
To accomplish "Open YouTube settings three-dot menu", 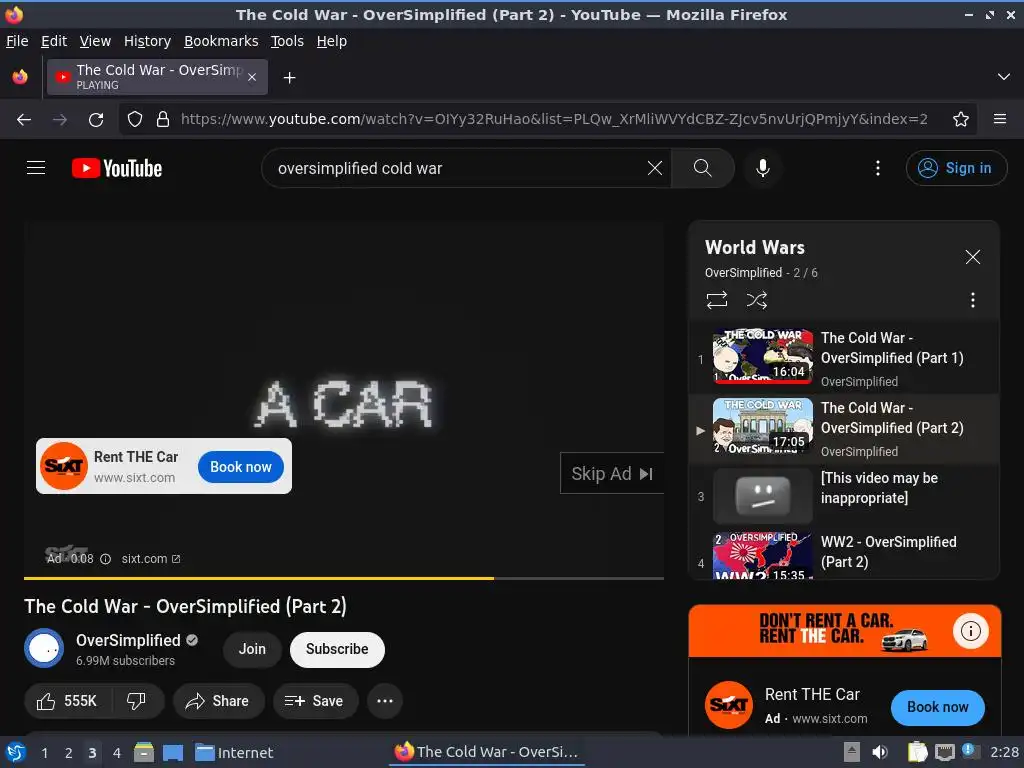I will click(x=877, y=168).
